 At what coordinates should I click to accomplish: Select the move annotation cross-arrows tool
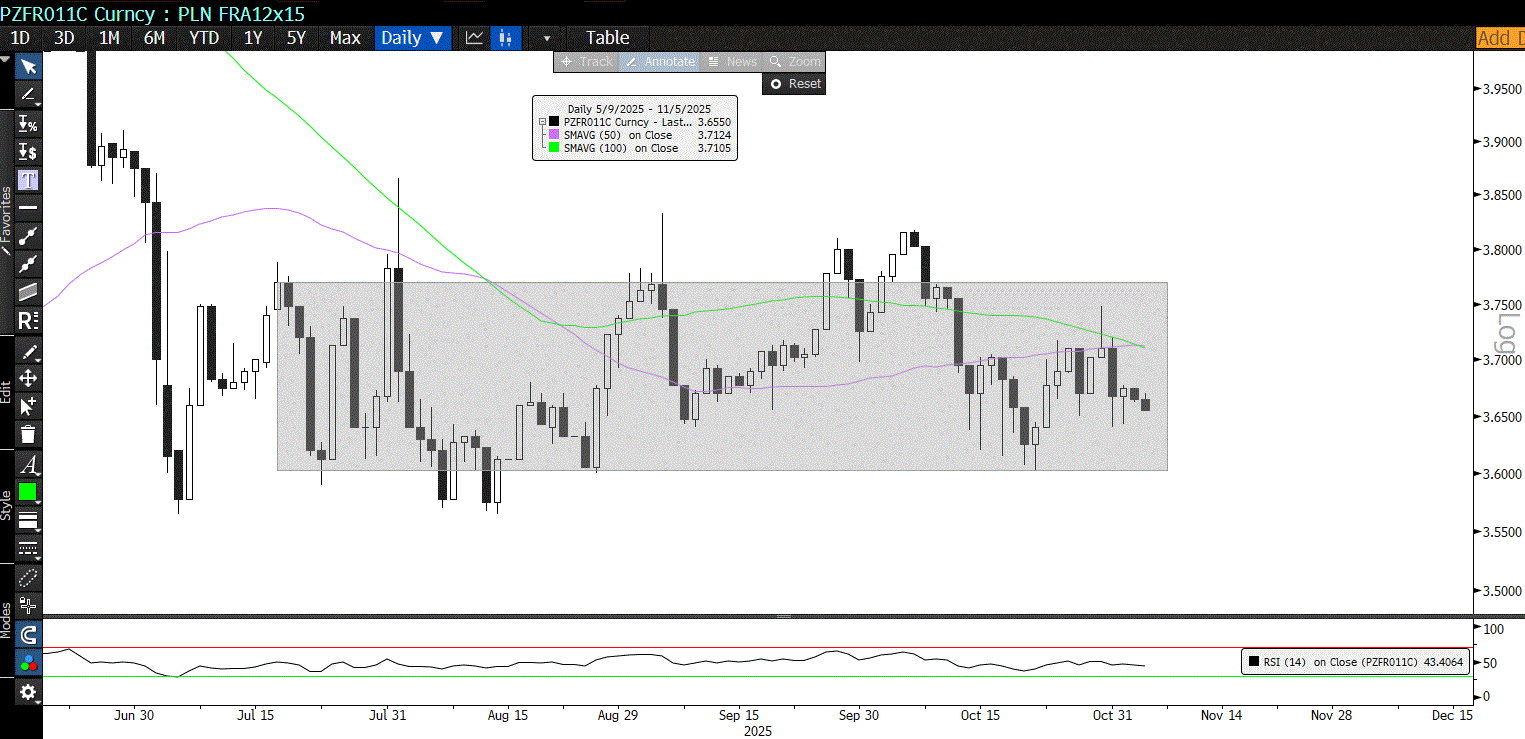28,378
